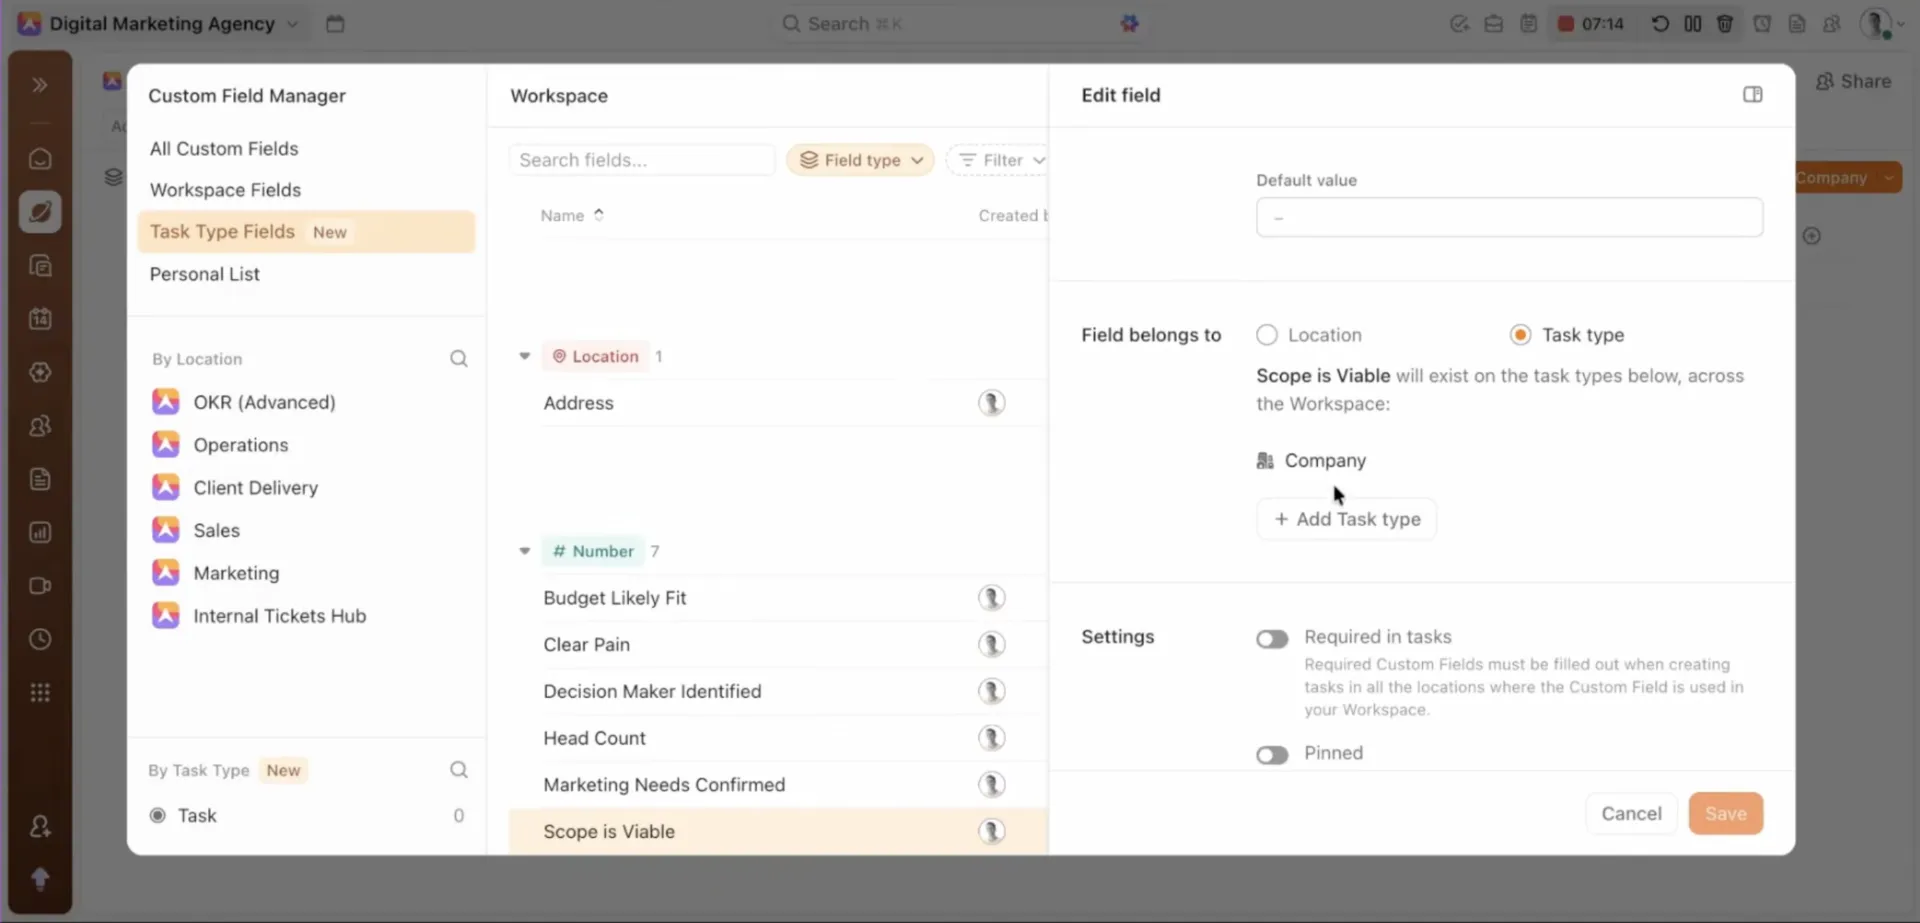Viewport: 1920px width, 923px height.
Task: Select the Marketing Needs Confirmed field
Action: 664,785
